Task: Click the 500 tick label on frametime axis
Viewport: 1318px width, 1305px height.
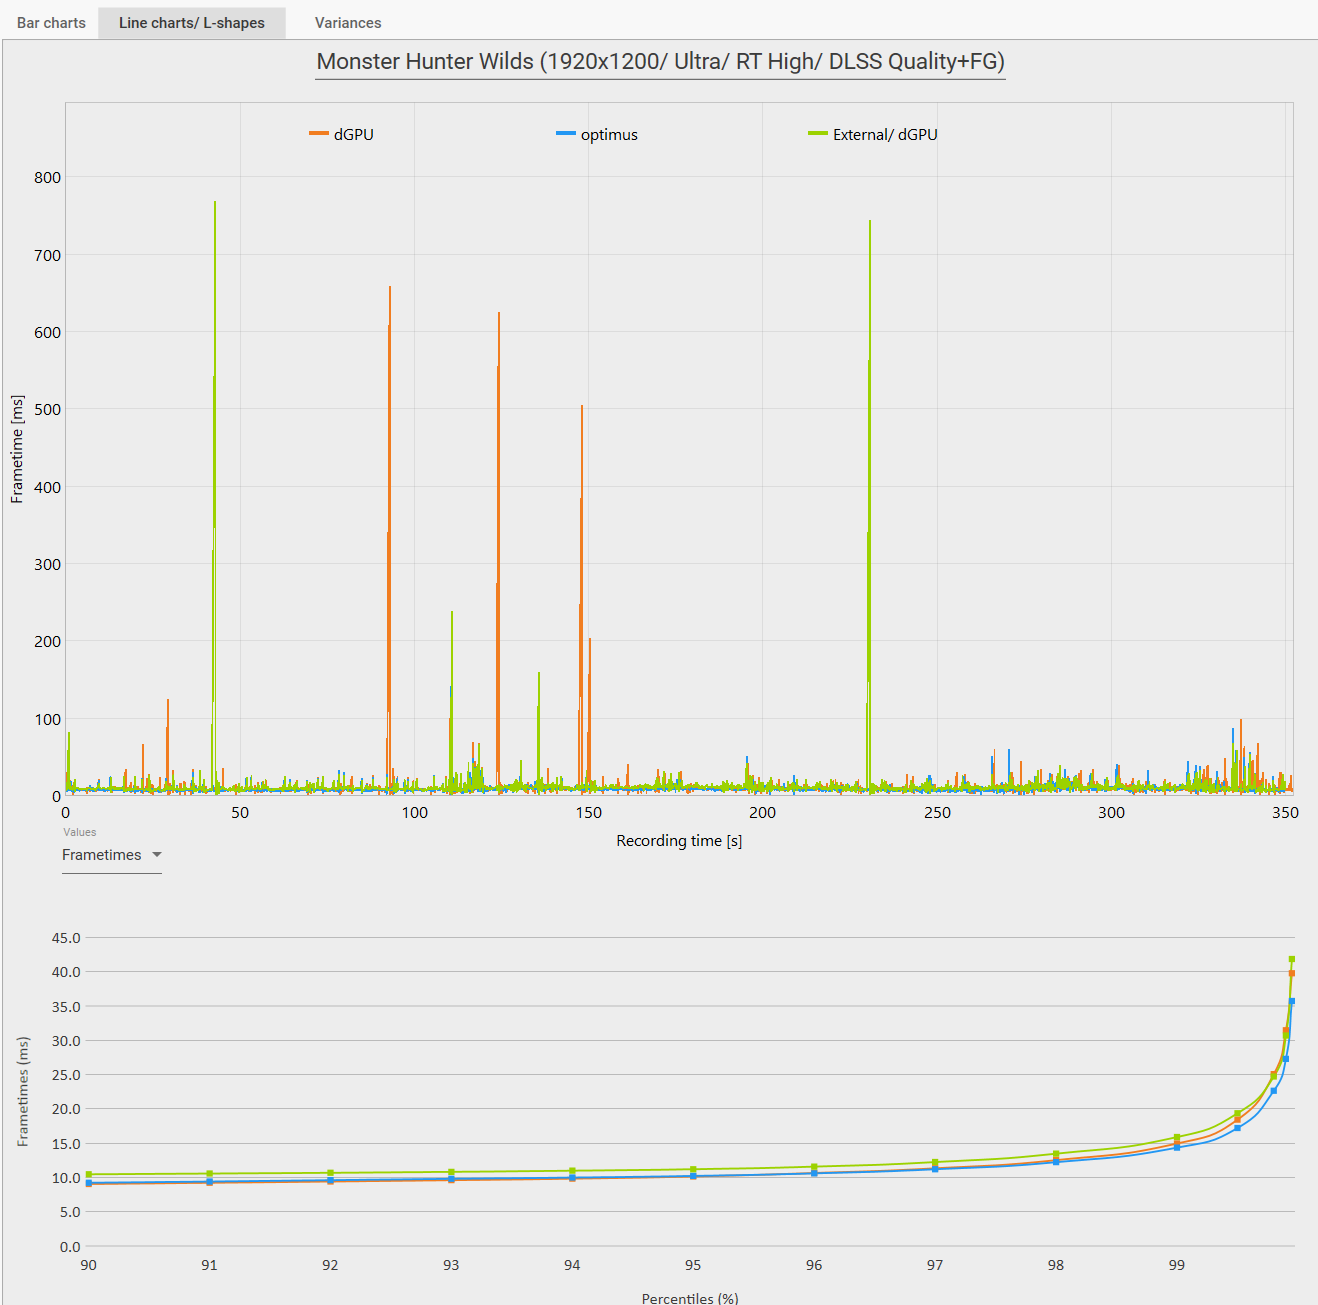Action: 47,409
